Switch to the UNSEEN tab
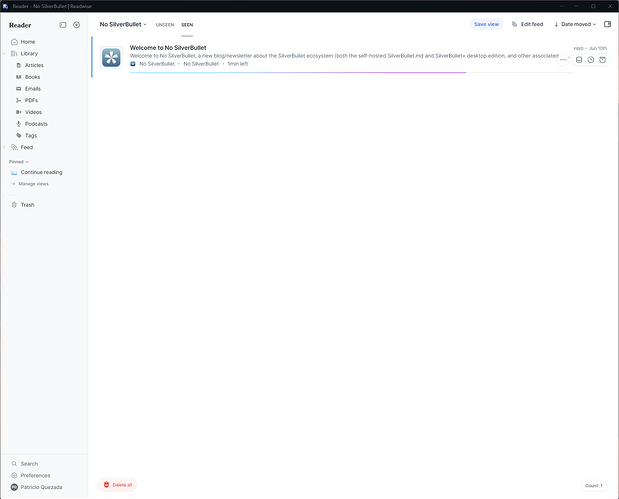Viewport: 619px width, 499px height. 165,25
